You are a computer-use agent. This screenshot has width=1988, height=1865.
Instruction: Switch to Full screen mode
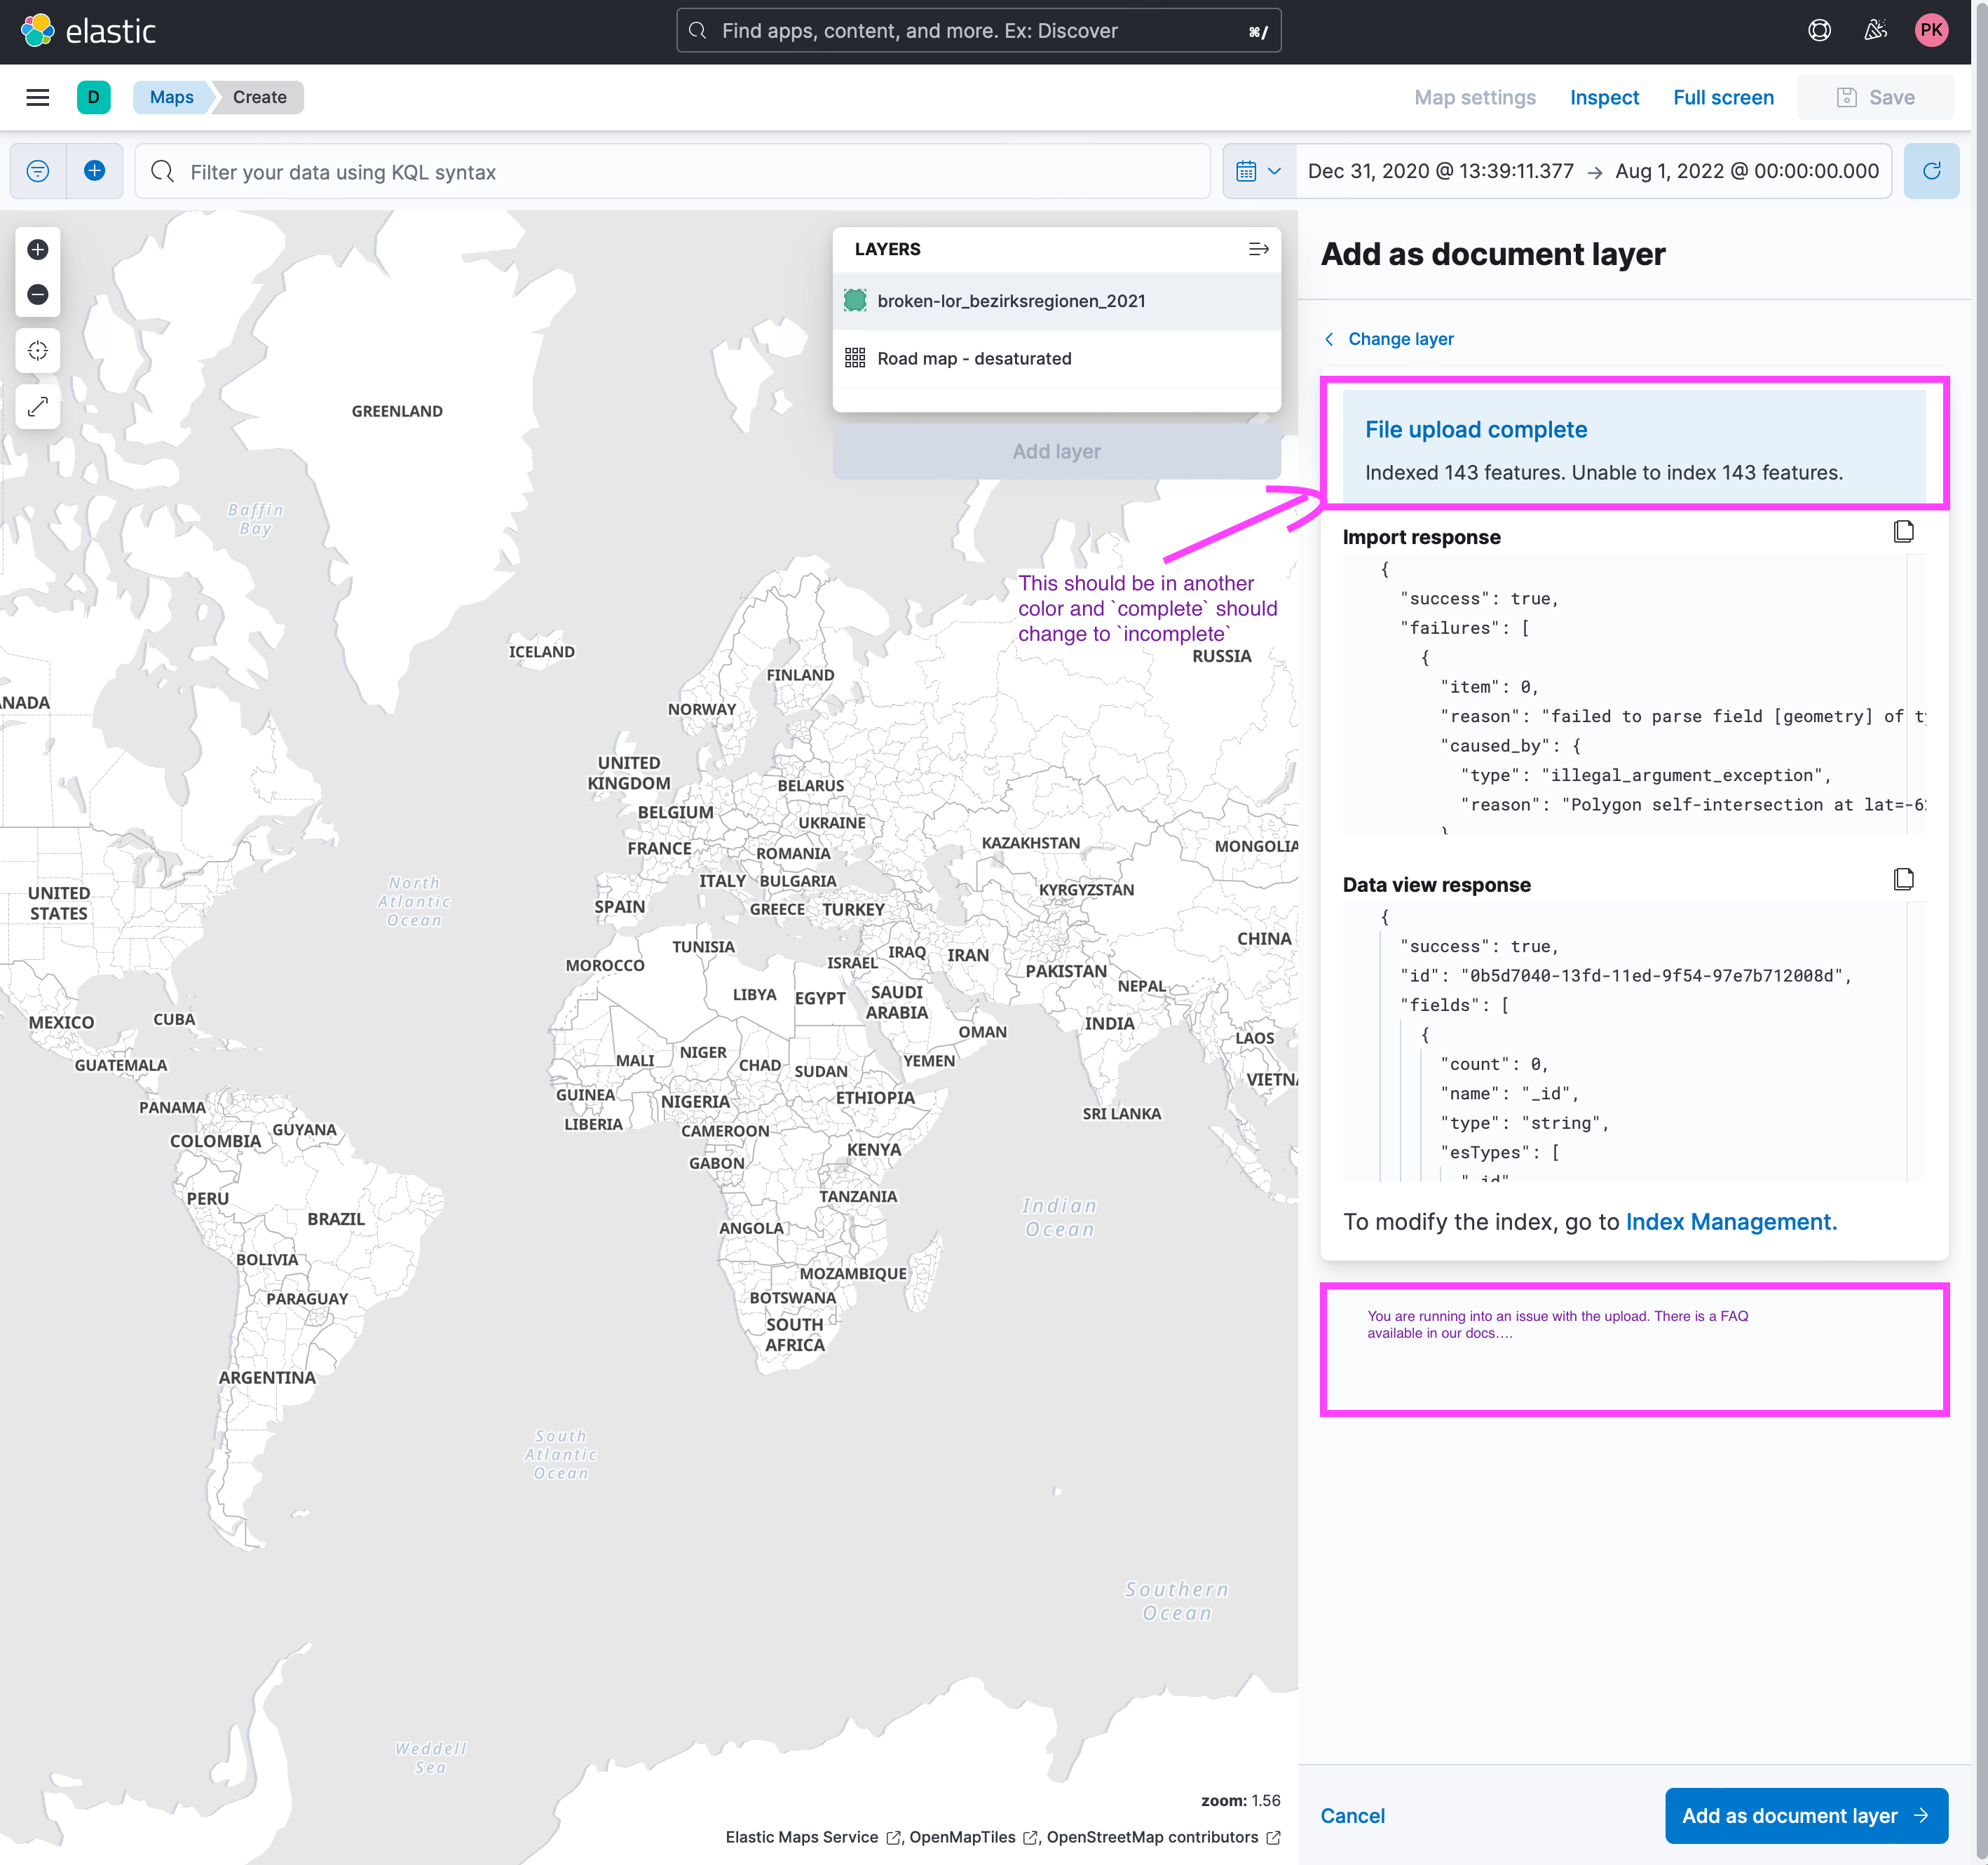point(1723,97)
